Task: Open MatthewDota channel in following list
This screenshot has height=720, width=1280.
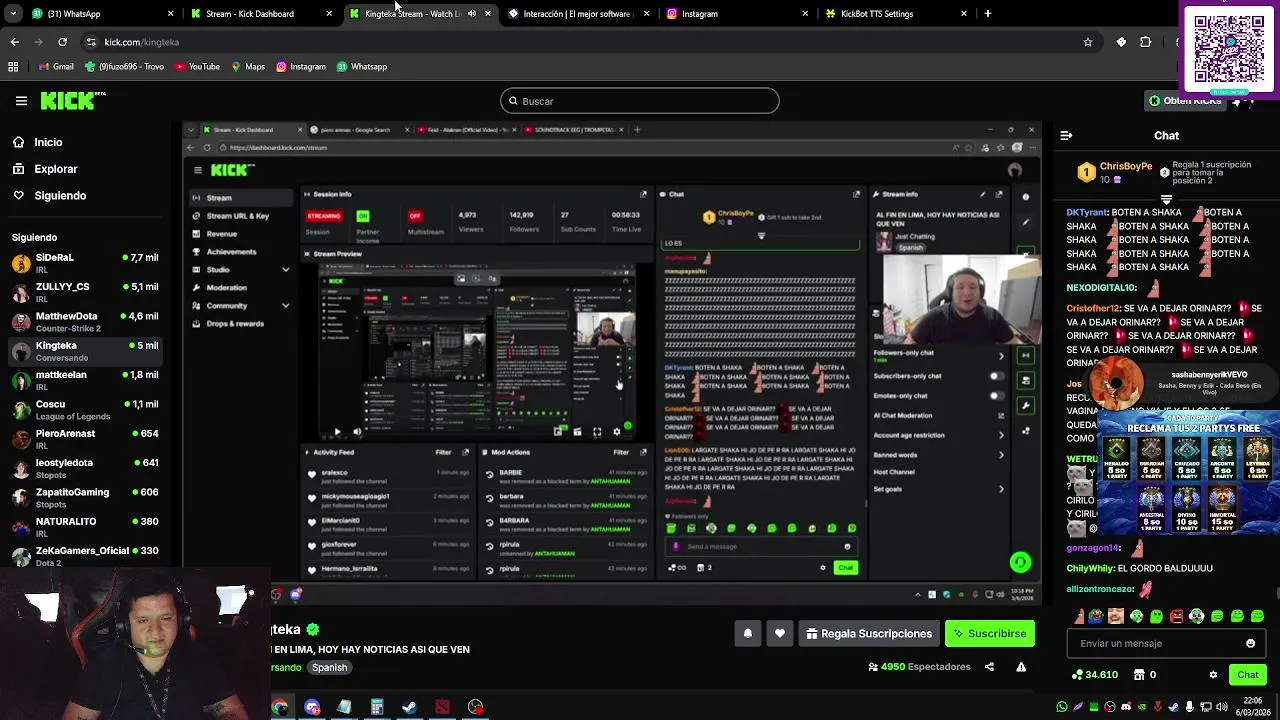Action: point(85,322)
